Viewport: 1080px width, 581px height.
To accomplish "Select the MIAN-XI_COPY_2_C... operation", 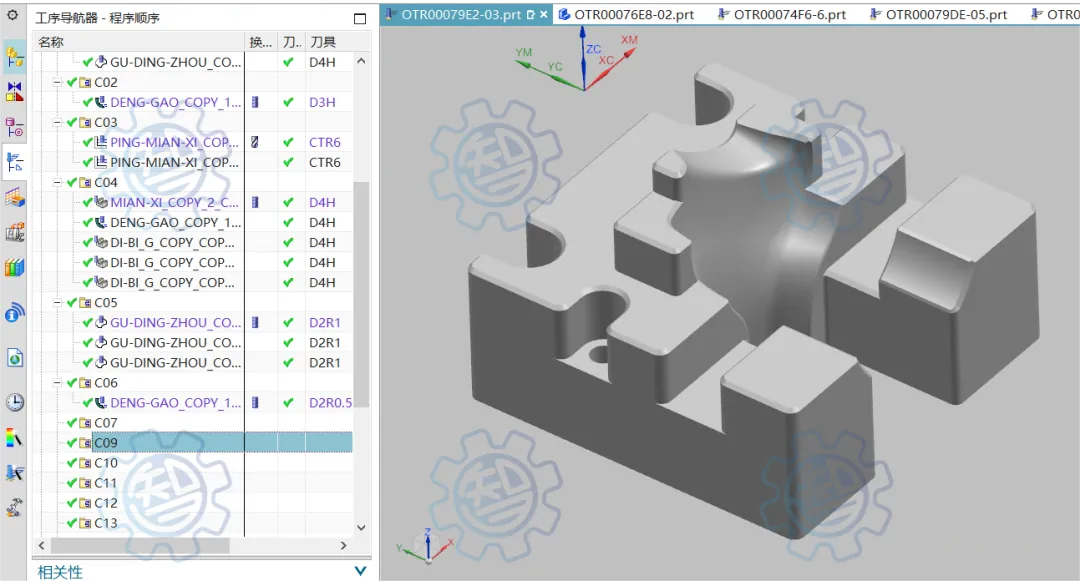I will click(174, 202).
